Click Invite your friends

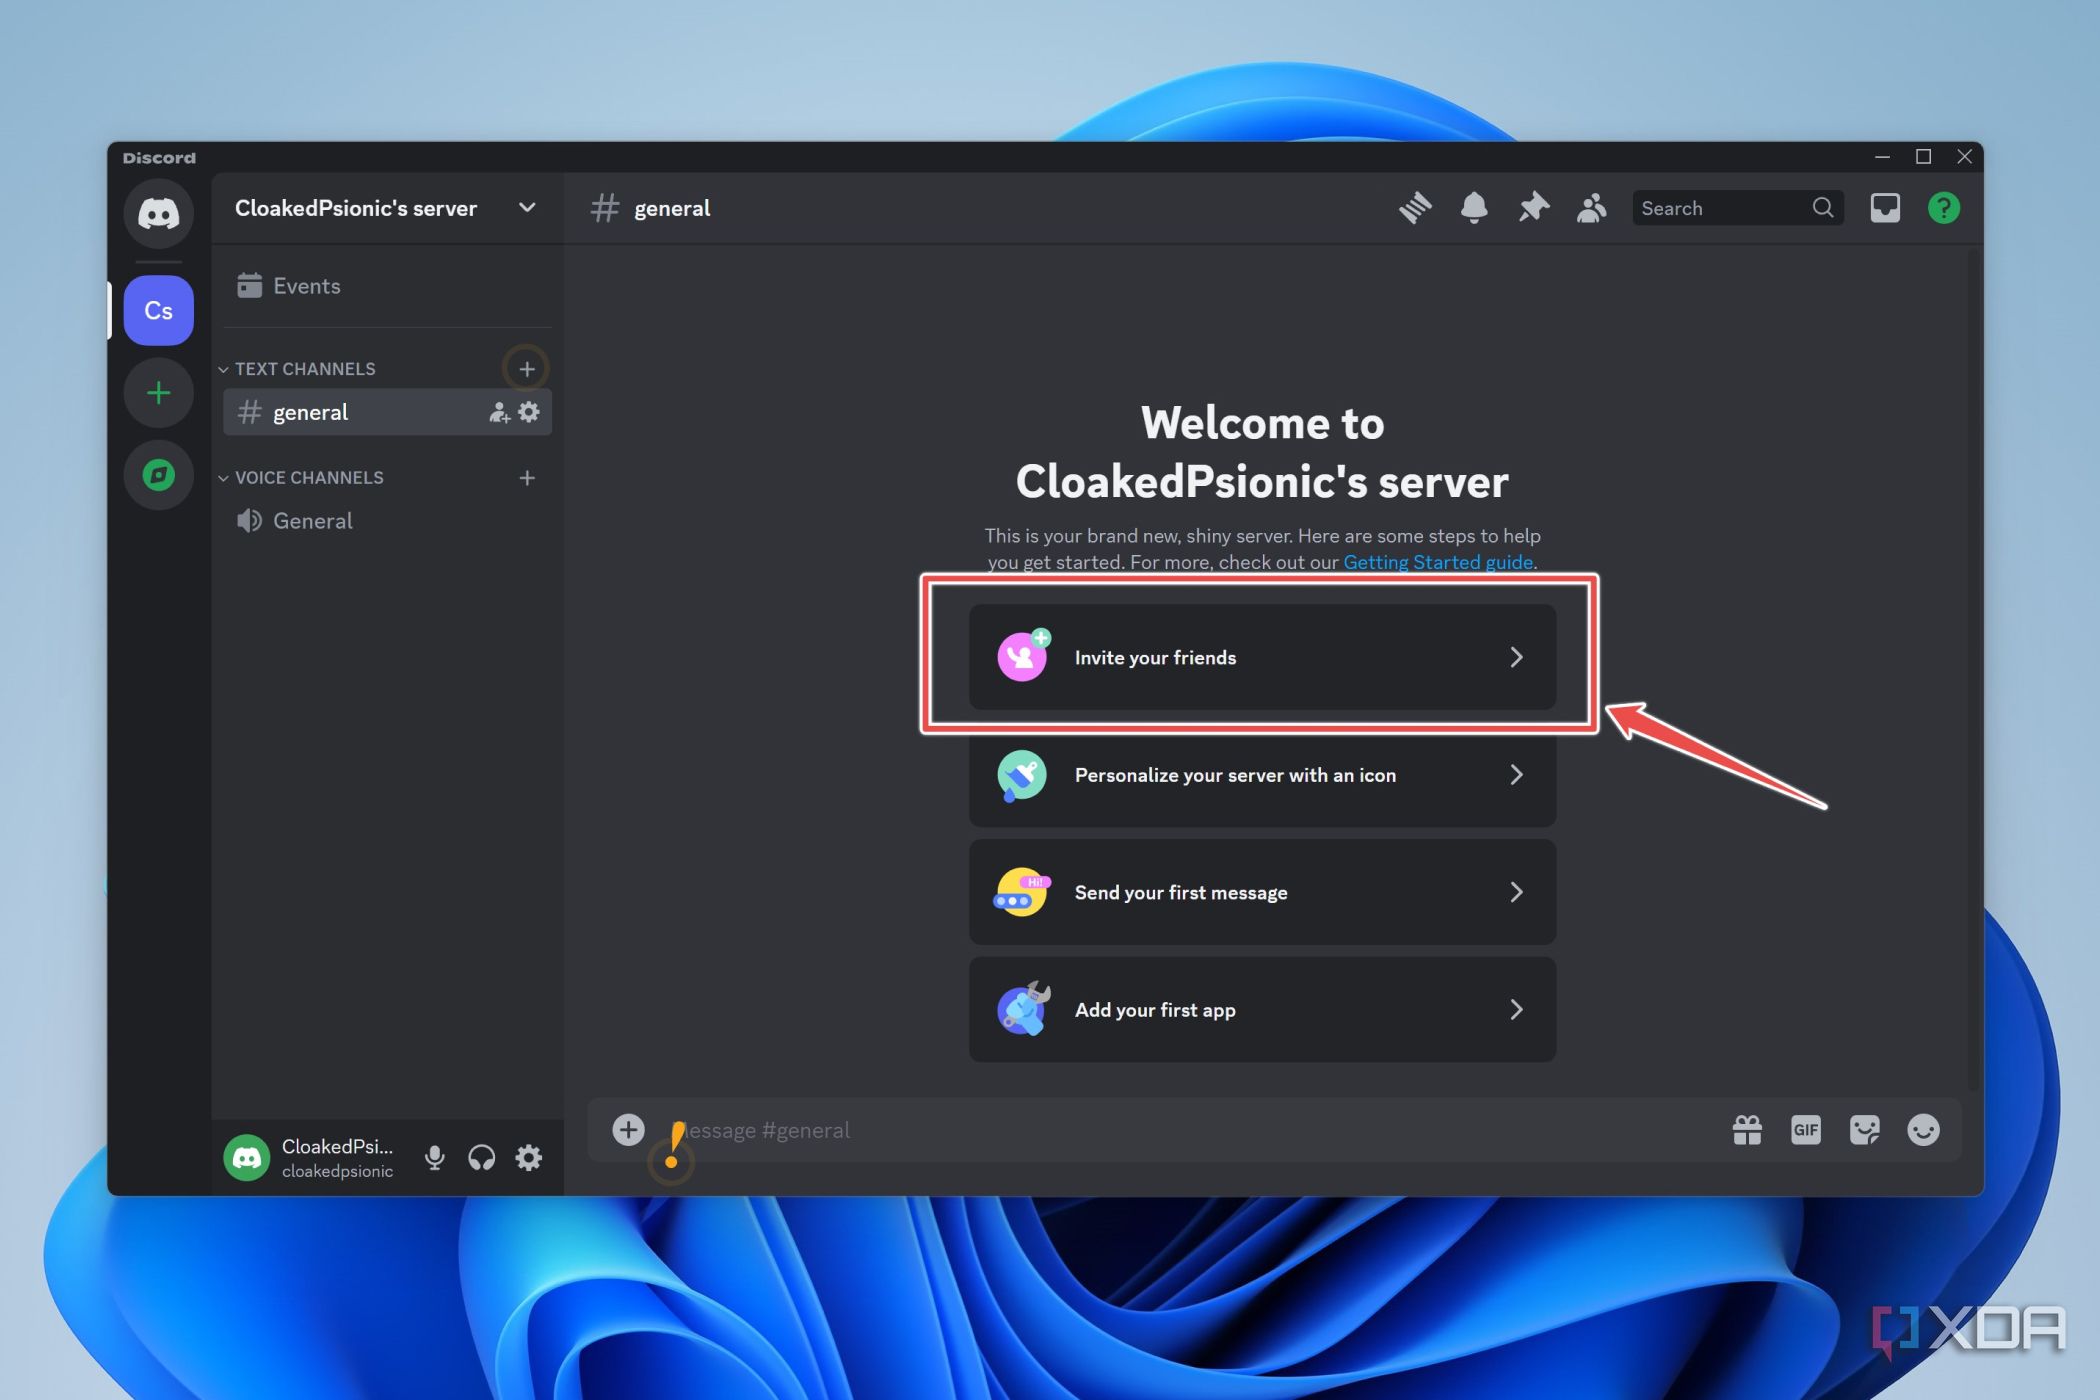pyautogui.click(x=1260, y=657)
